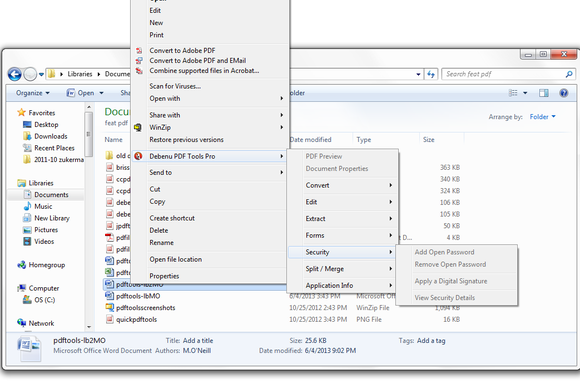580x388 pixels.
Task: Click the quickpdftools PNG file icon
Action: (109, 319)
